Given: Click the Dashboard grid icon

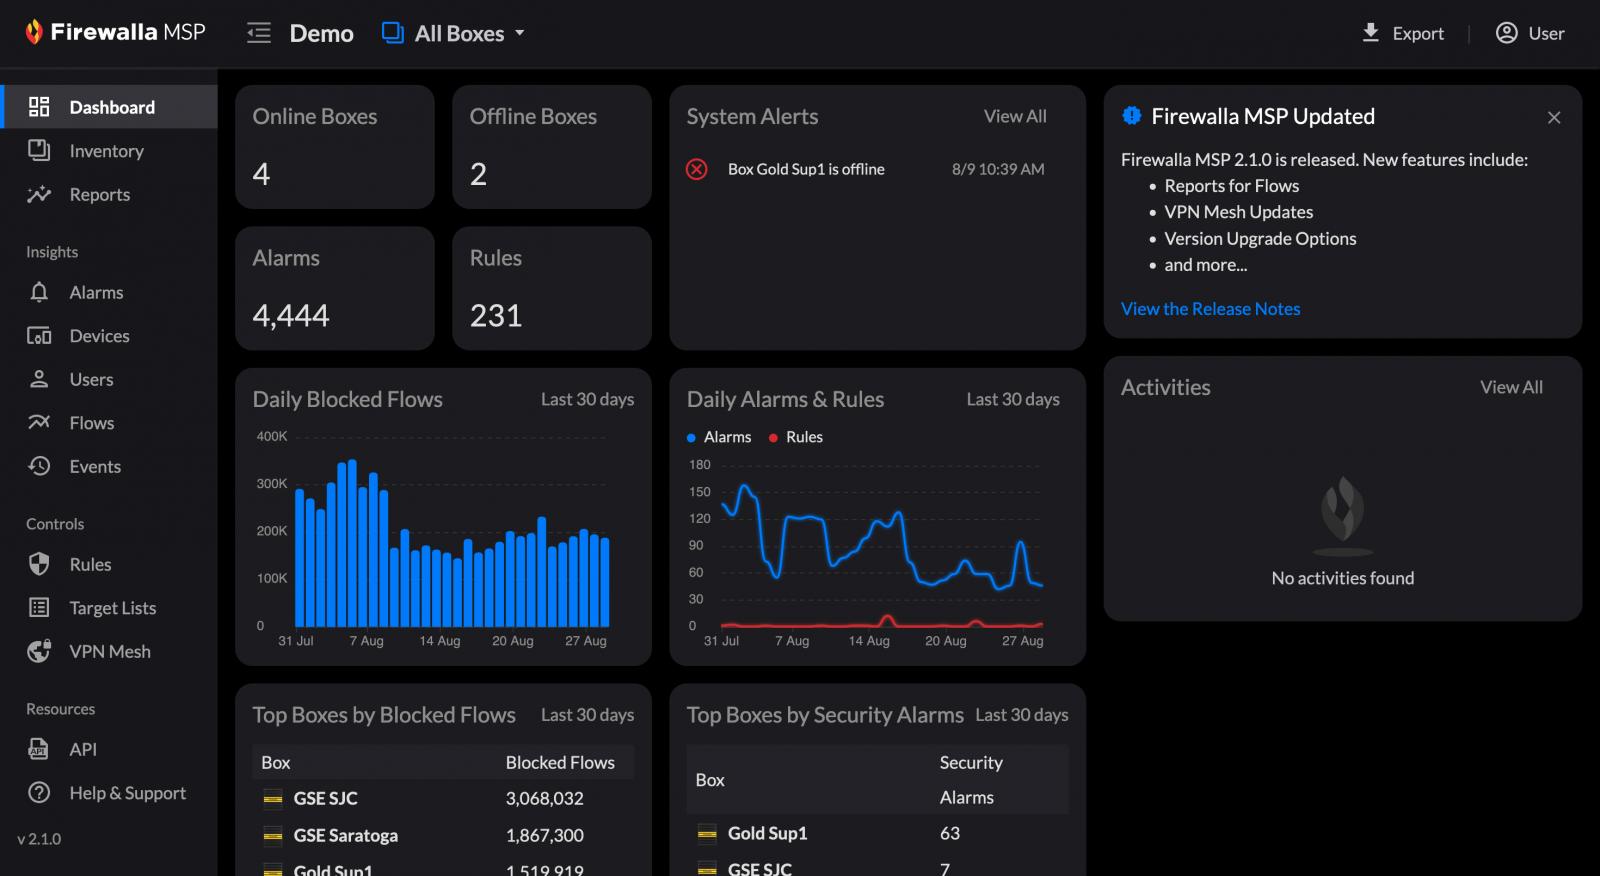Looking at the screenshot, I should click(x=39, y=107).
